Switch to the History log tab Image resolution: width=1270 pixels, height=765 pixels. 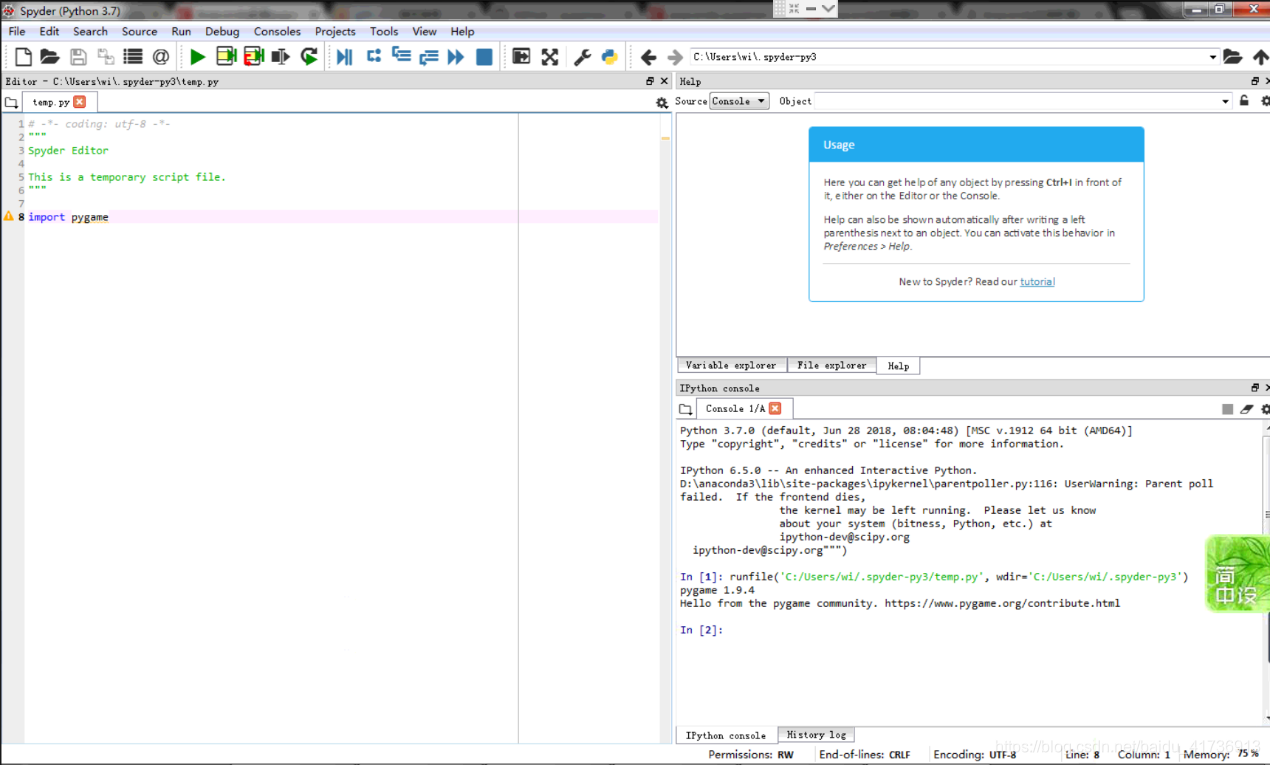[x=815, y=735]
